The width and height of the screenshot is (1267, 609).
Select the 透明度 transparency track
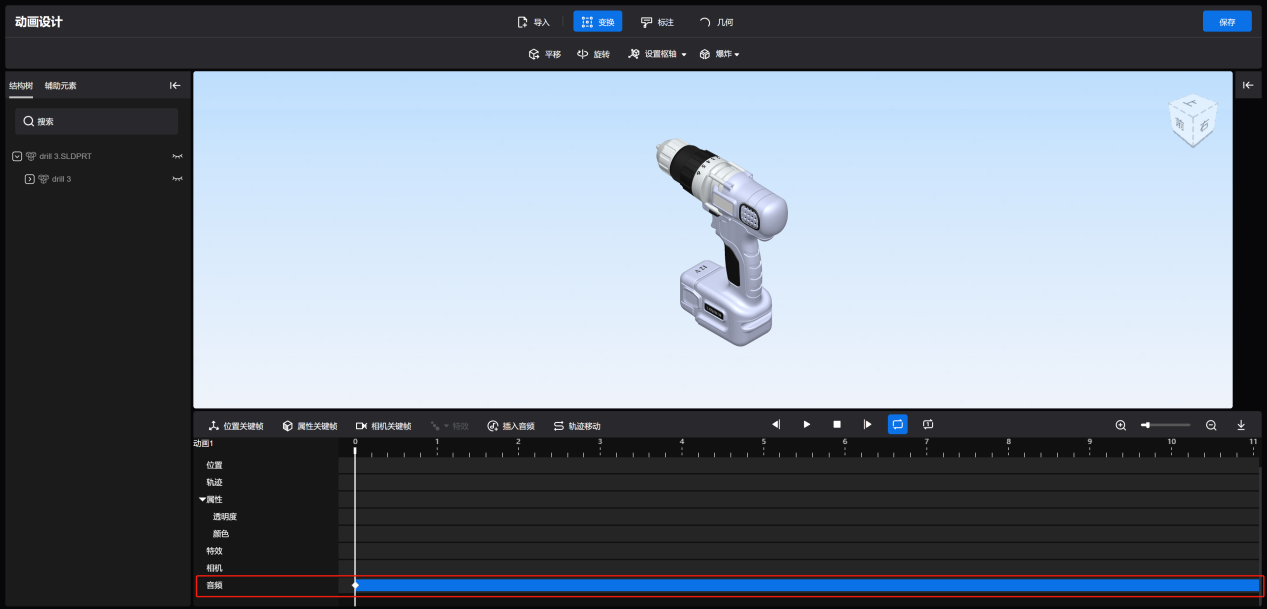(x=225, y=517)
